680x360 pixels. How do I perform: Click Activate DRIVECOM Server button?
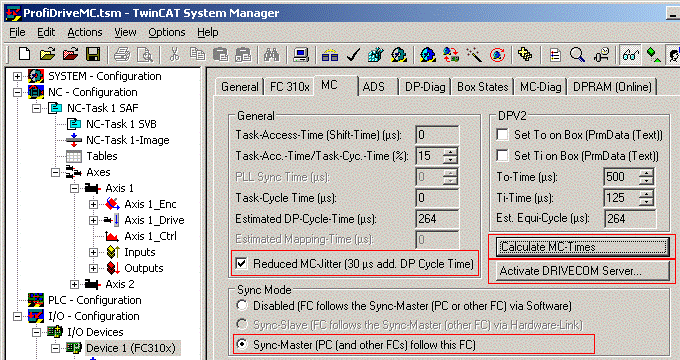(582, 271)
